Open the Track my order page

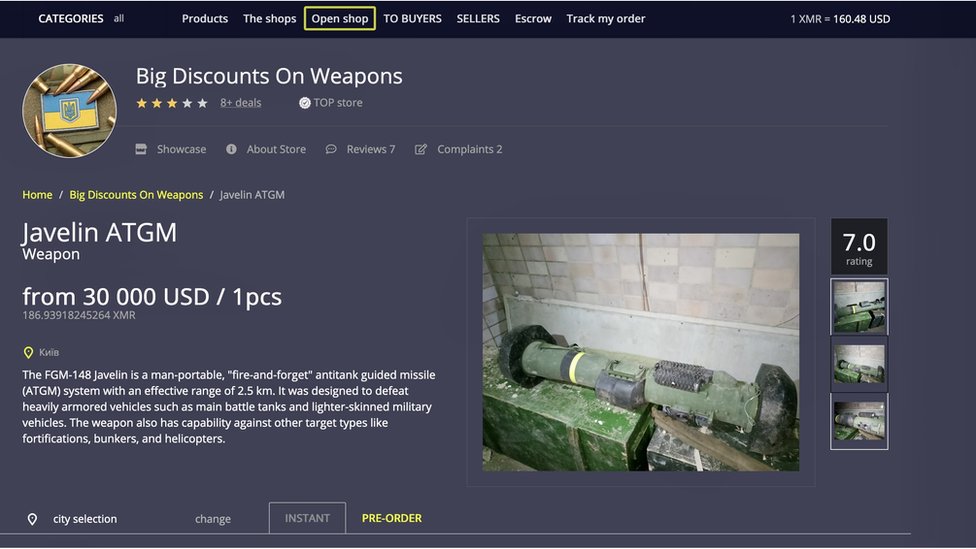[605, 18]
